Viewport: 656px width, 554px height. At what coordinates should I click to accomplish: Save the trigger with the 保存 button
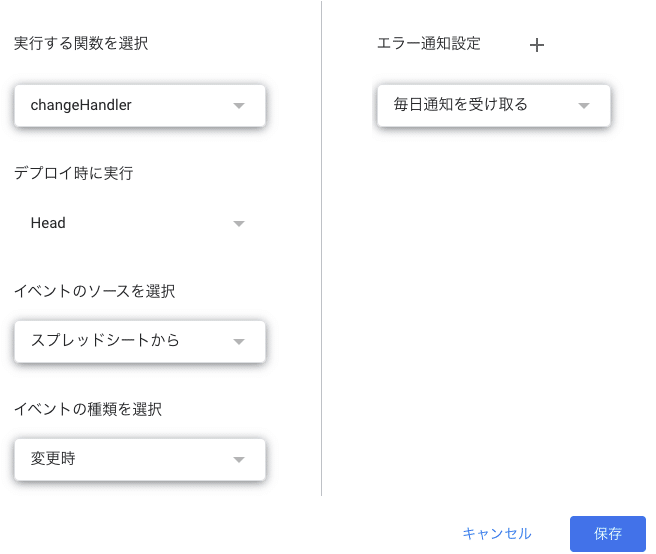(x=607, y=534)
